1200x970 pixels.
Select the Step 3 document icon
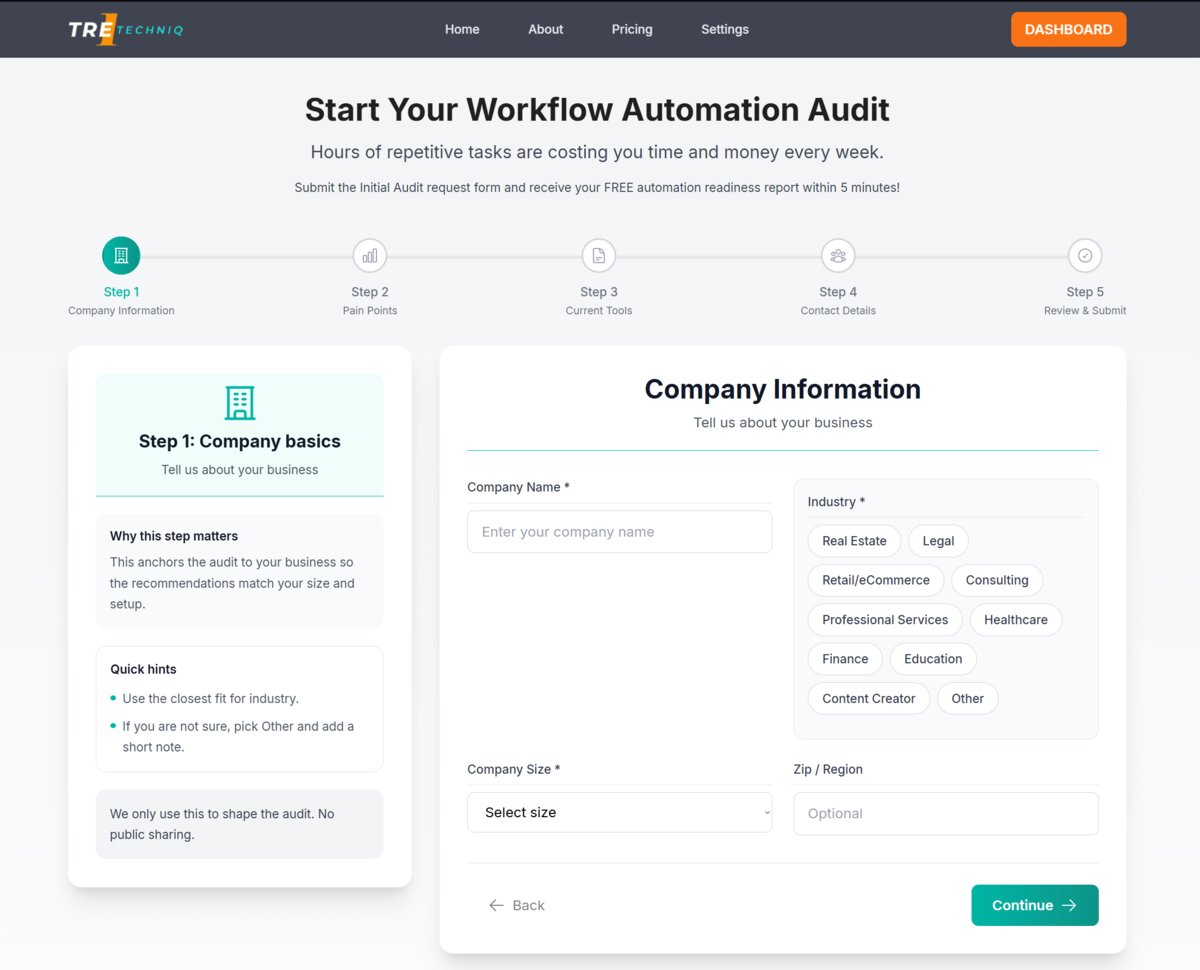click(599, 256)
